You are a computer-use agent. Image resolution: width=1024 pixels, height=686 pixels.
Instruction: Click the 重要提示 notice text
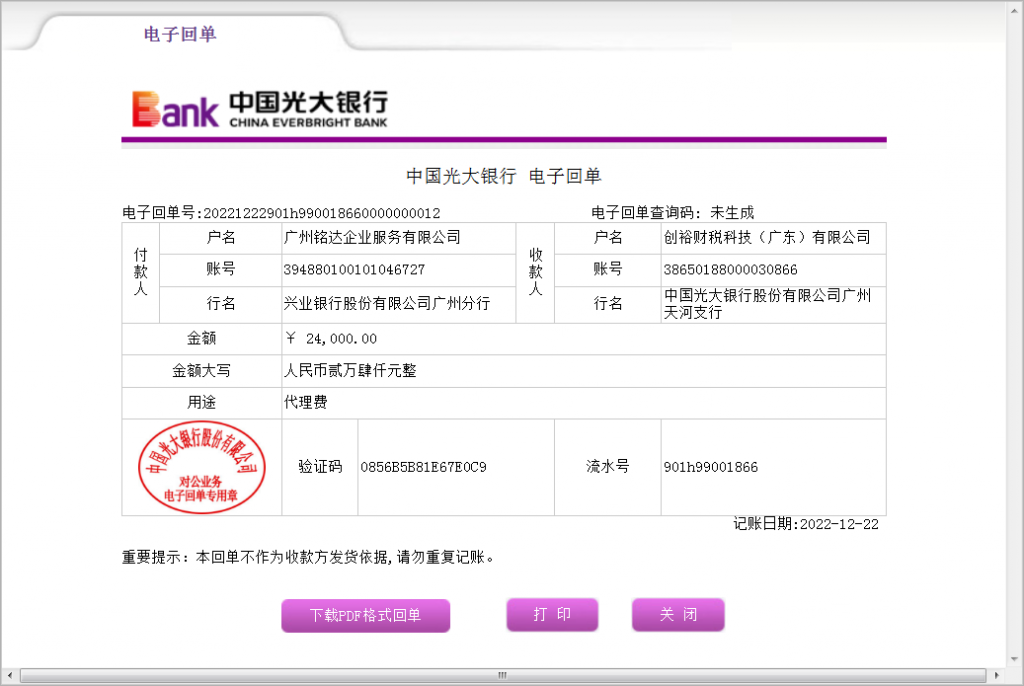pyautogui.click(x=308, y=557)
